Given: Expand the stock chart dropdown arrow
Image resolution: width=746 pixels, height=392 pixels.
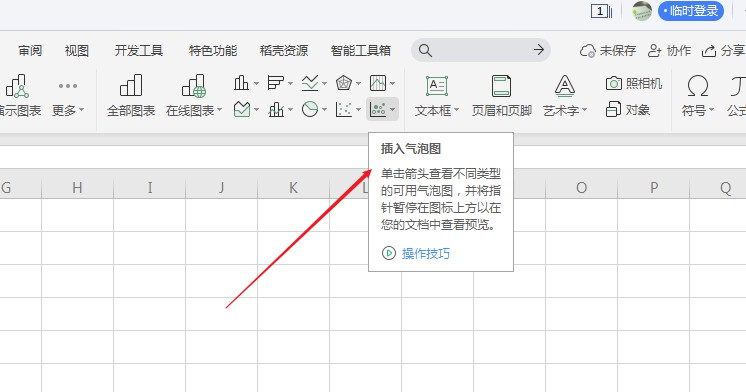Looking at the screenshot, I should coord(393,84).
